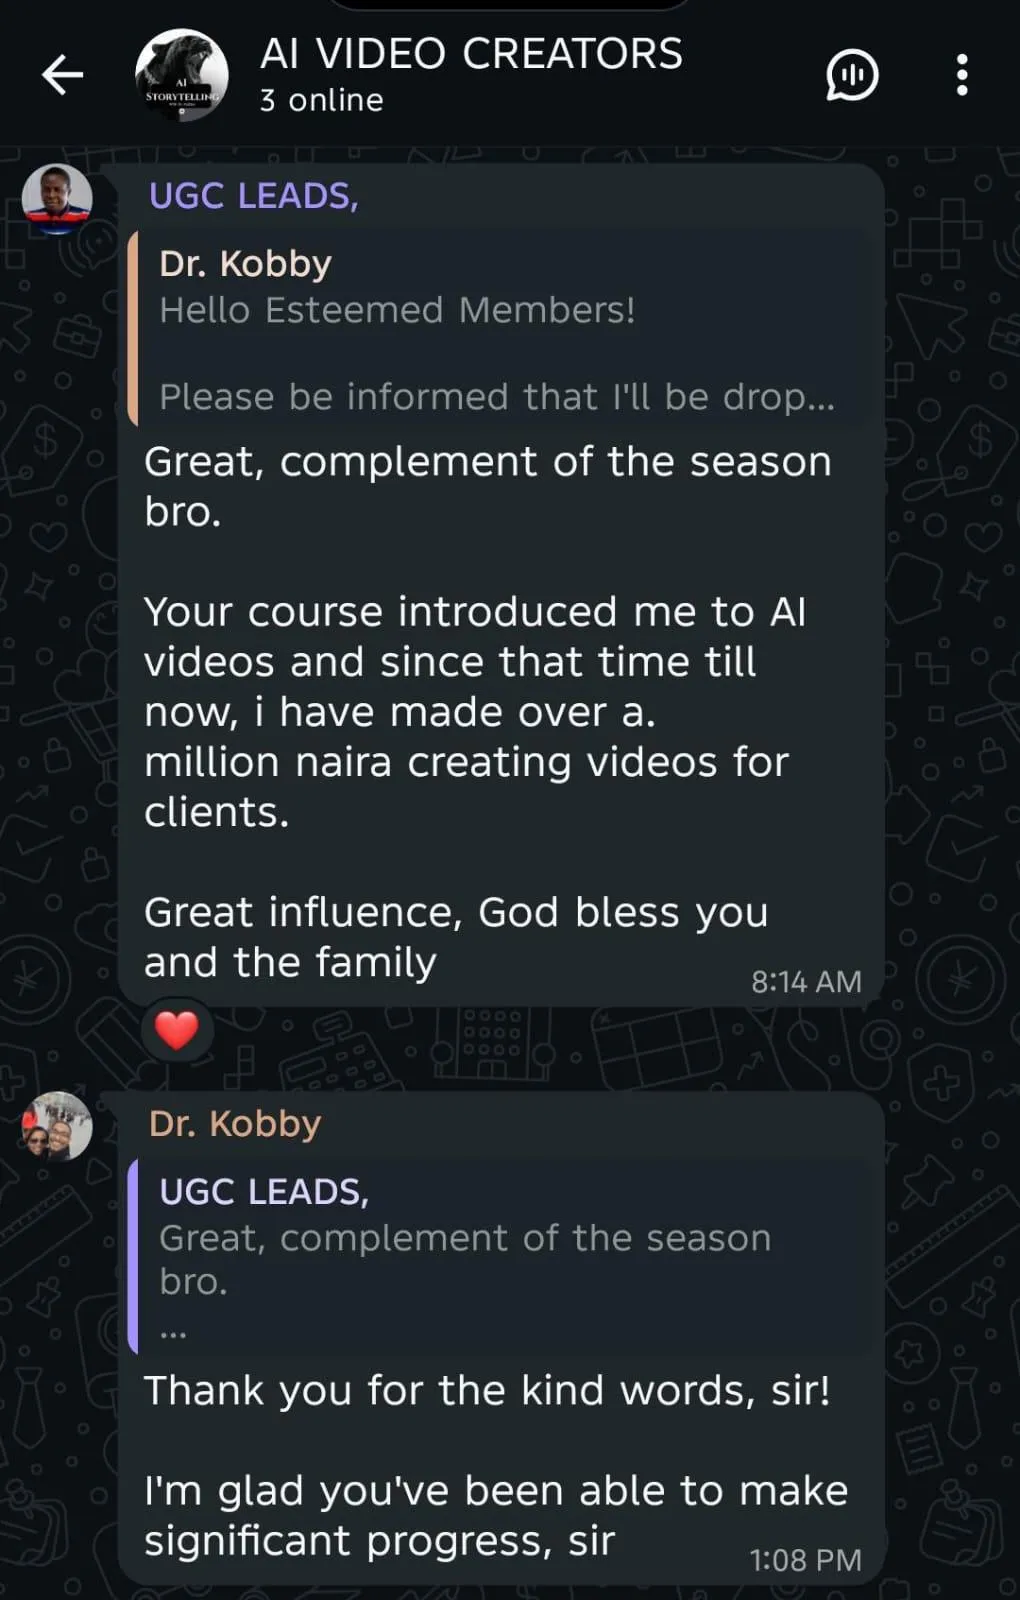Tap 'UGC LEADS,' name in quoted reply
The image size is (1020, 1600).
click(264, 1192)
